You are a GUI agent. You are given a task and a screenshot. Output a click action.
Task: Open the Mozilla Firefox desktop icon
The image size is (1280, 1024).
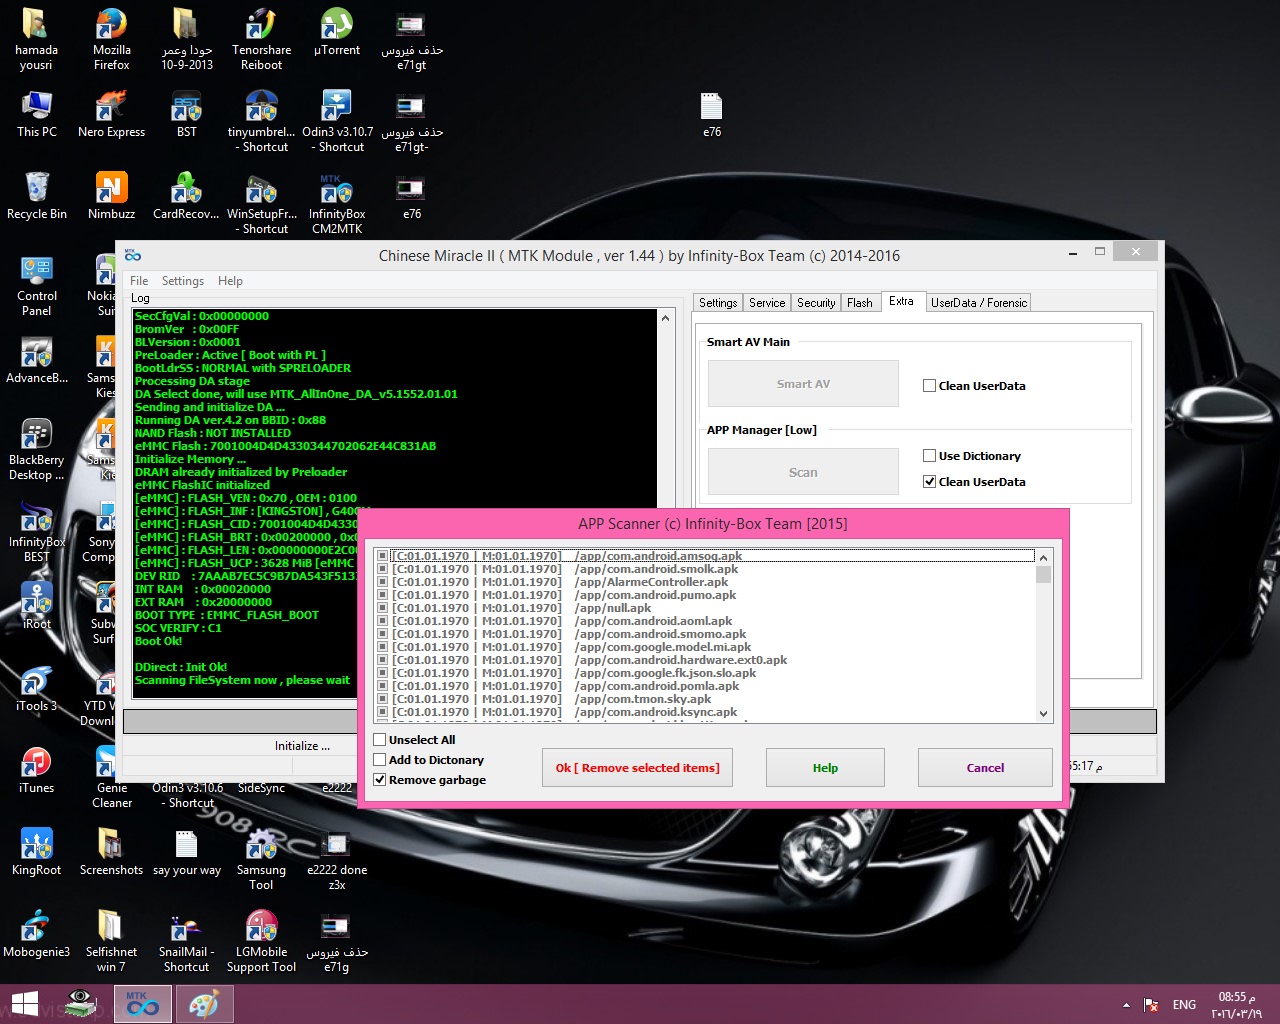pyautogui.click(x=111, y=40)
